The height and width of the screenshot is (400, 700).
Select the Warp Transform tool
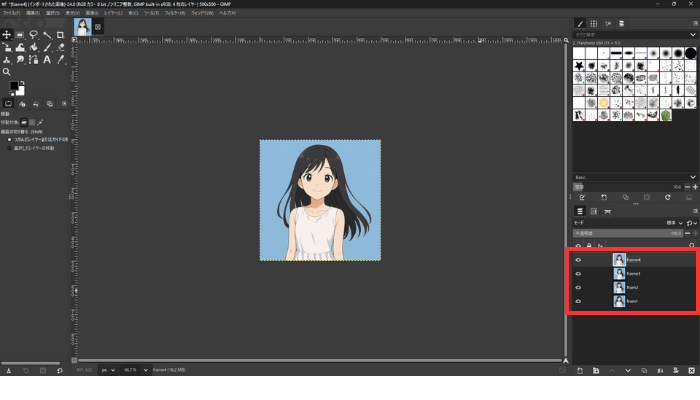coord(20,47)
